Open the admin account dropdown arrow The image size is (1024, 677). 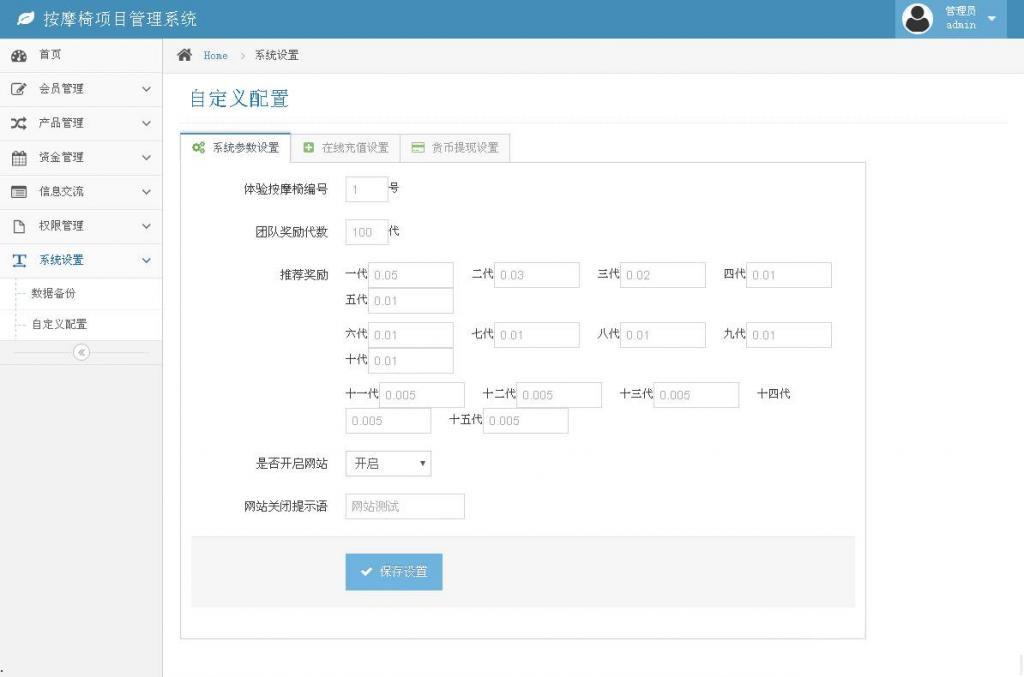coord(992,18)
